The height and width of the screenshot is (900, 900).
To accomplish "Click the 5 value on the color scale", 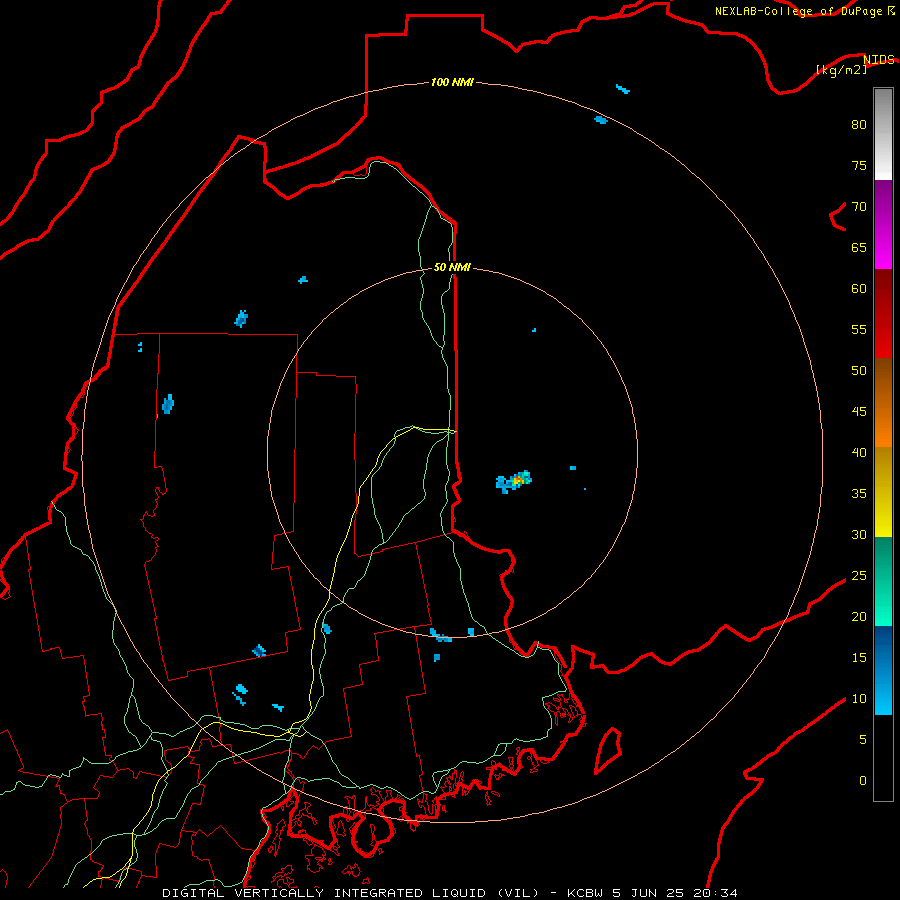I will click(863, 740).
